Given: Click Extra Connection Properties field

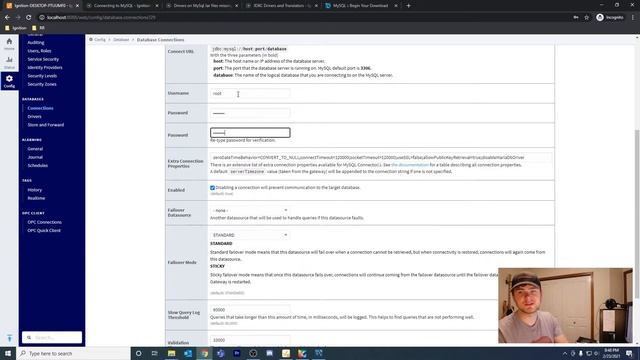Looking at the screenshot, I should (381, 158).
